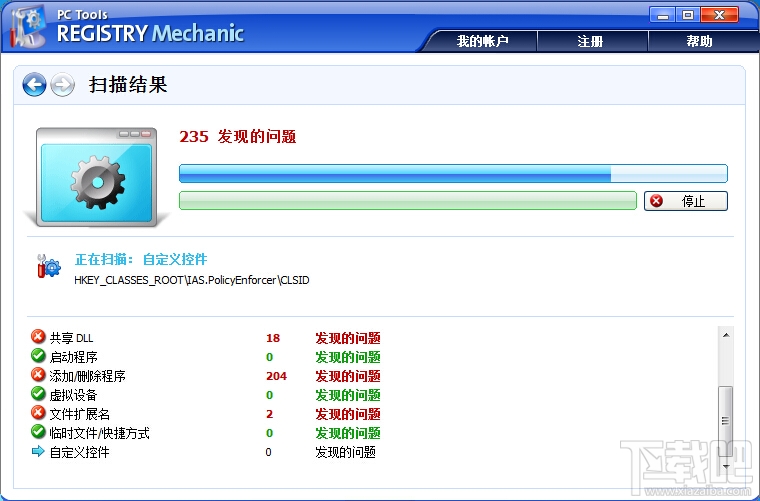760x501 pixels.
Task: Click the red error icon beside 共享 DLL
Action: click(38, 336)
